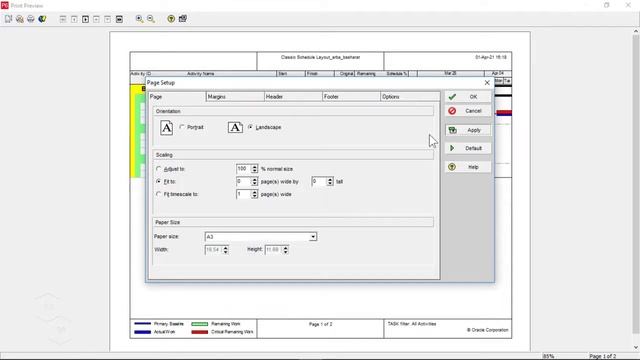Viewport: 640px width, 360px height.
Task: Open the Paper size dropdown
Action: (x=313, y=237)
